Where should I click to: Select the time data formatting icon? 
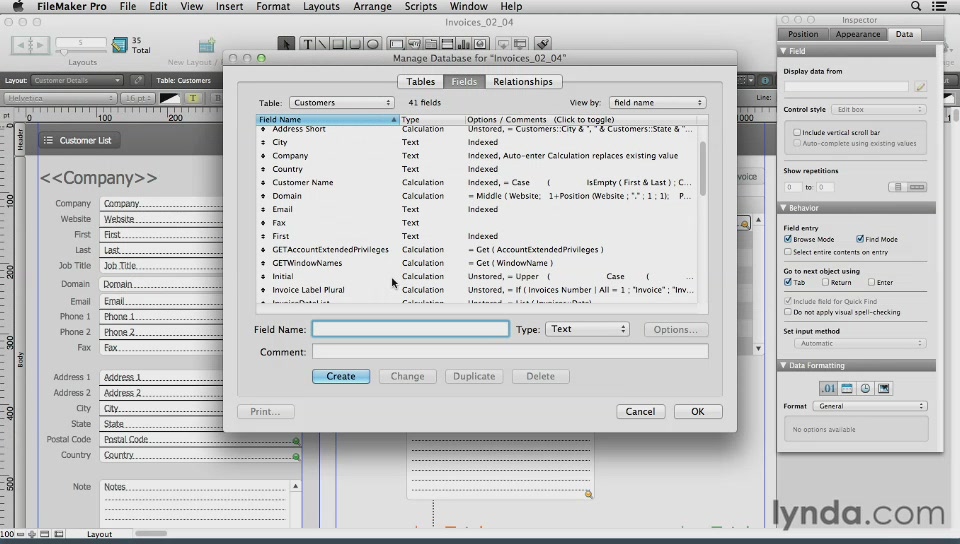click(865, 389)
